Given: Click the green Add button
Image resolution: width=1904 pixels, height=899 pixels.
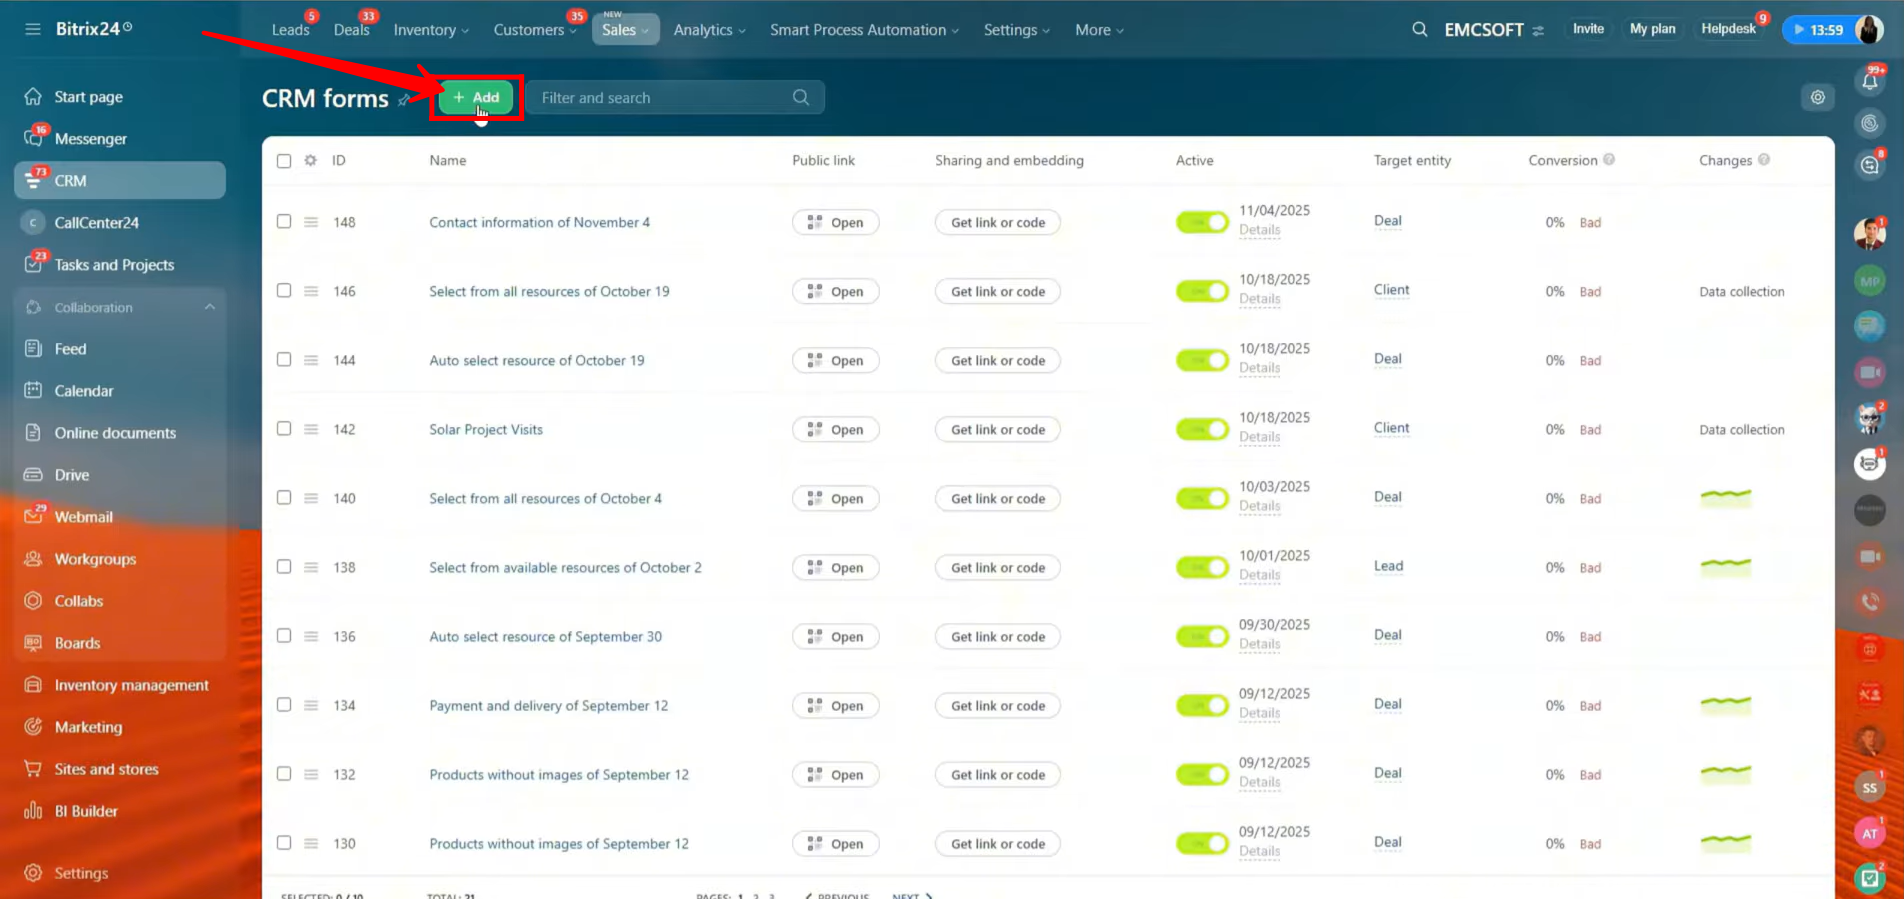Looking at the screenshot, I should pos(476,97).
